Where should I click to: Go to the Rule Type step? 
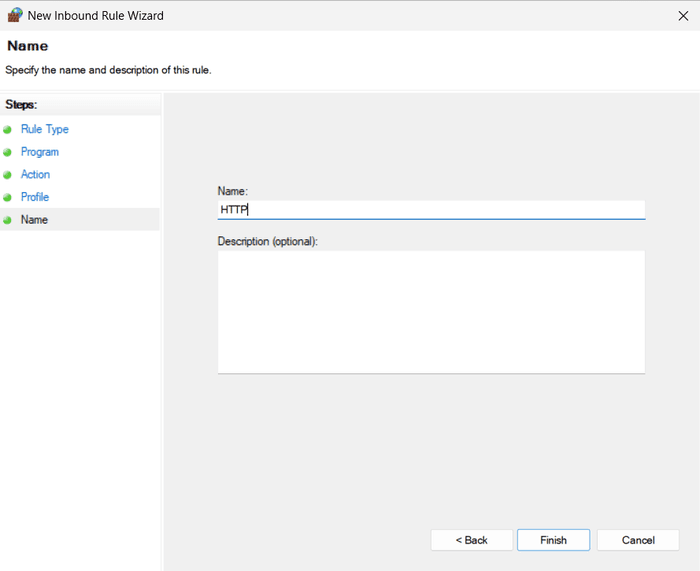pos(45,130)
